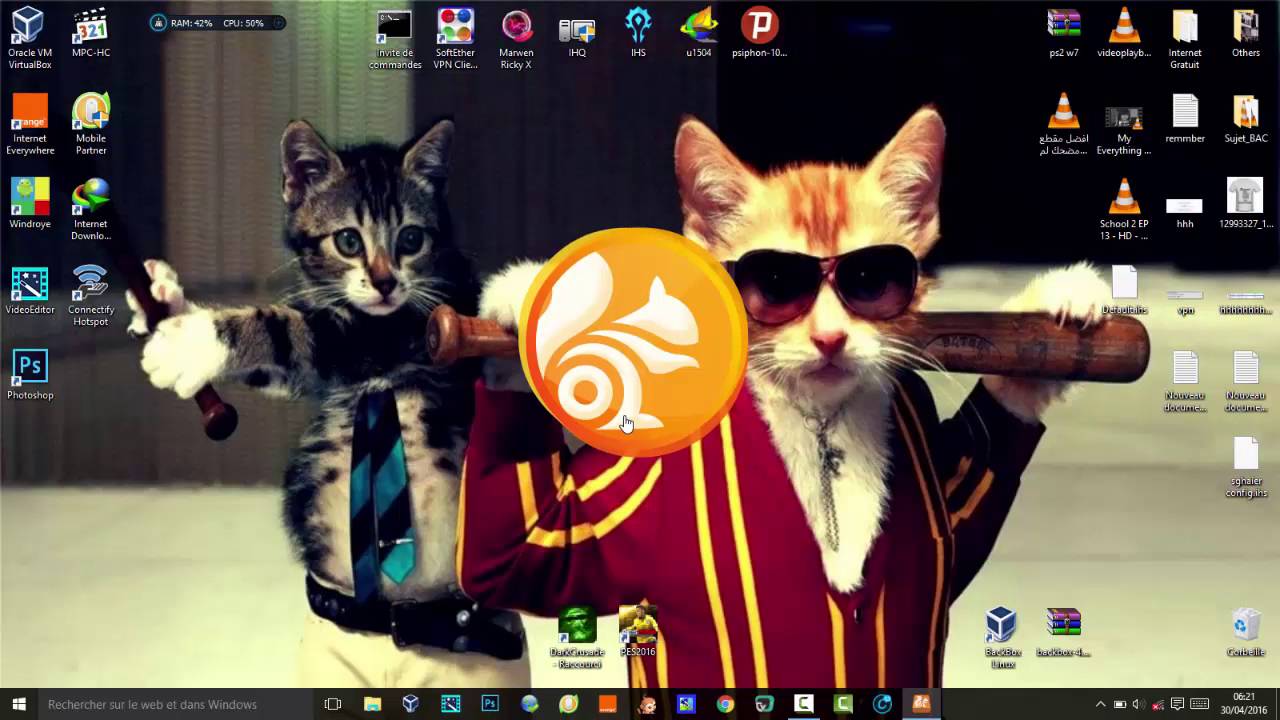Image resolution: width=1280 pixels, height=720 pixels.
Task: Launch PES2016 game shortcut
Action: coord(638,632)
